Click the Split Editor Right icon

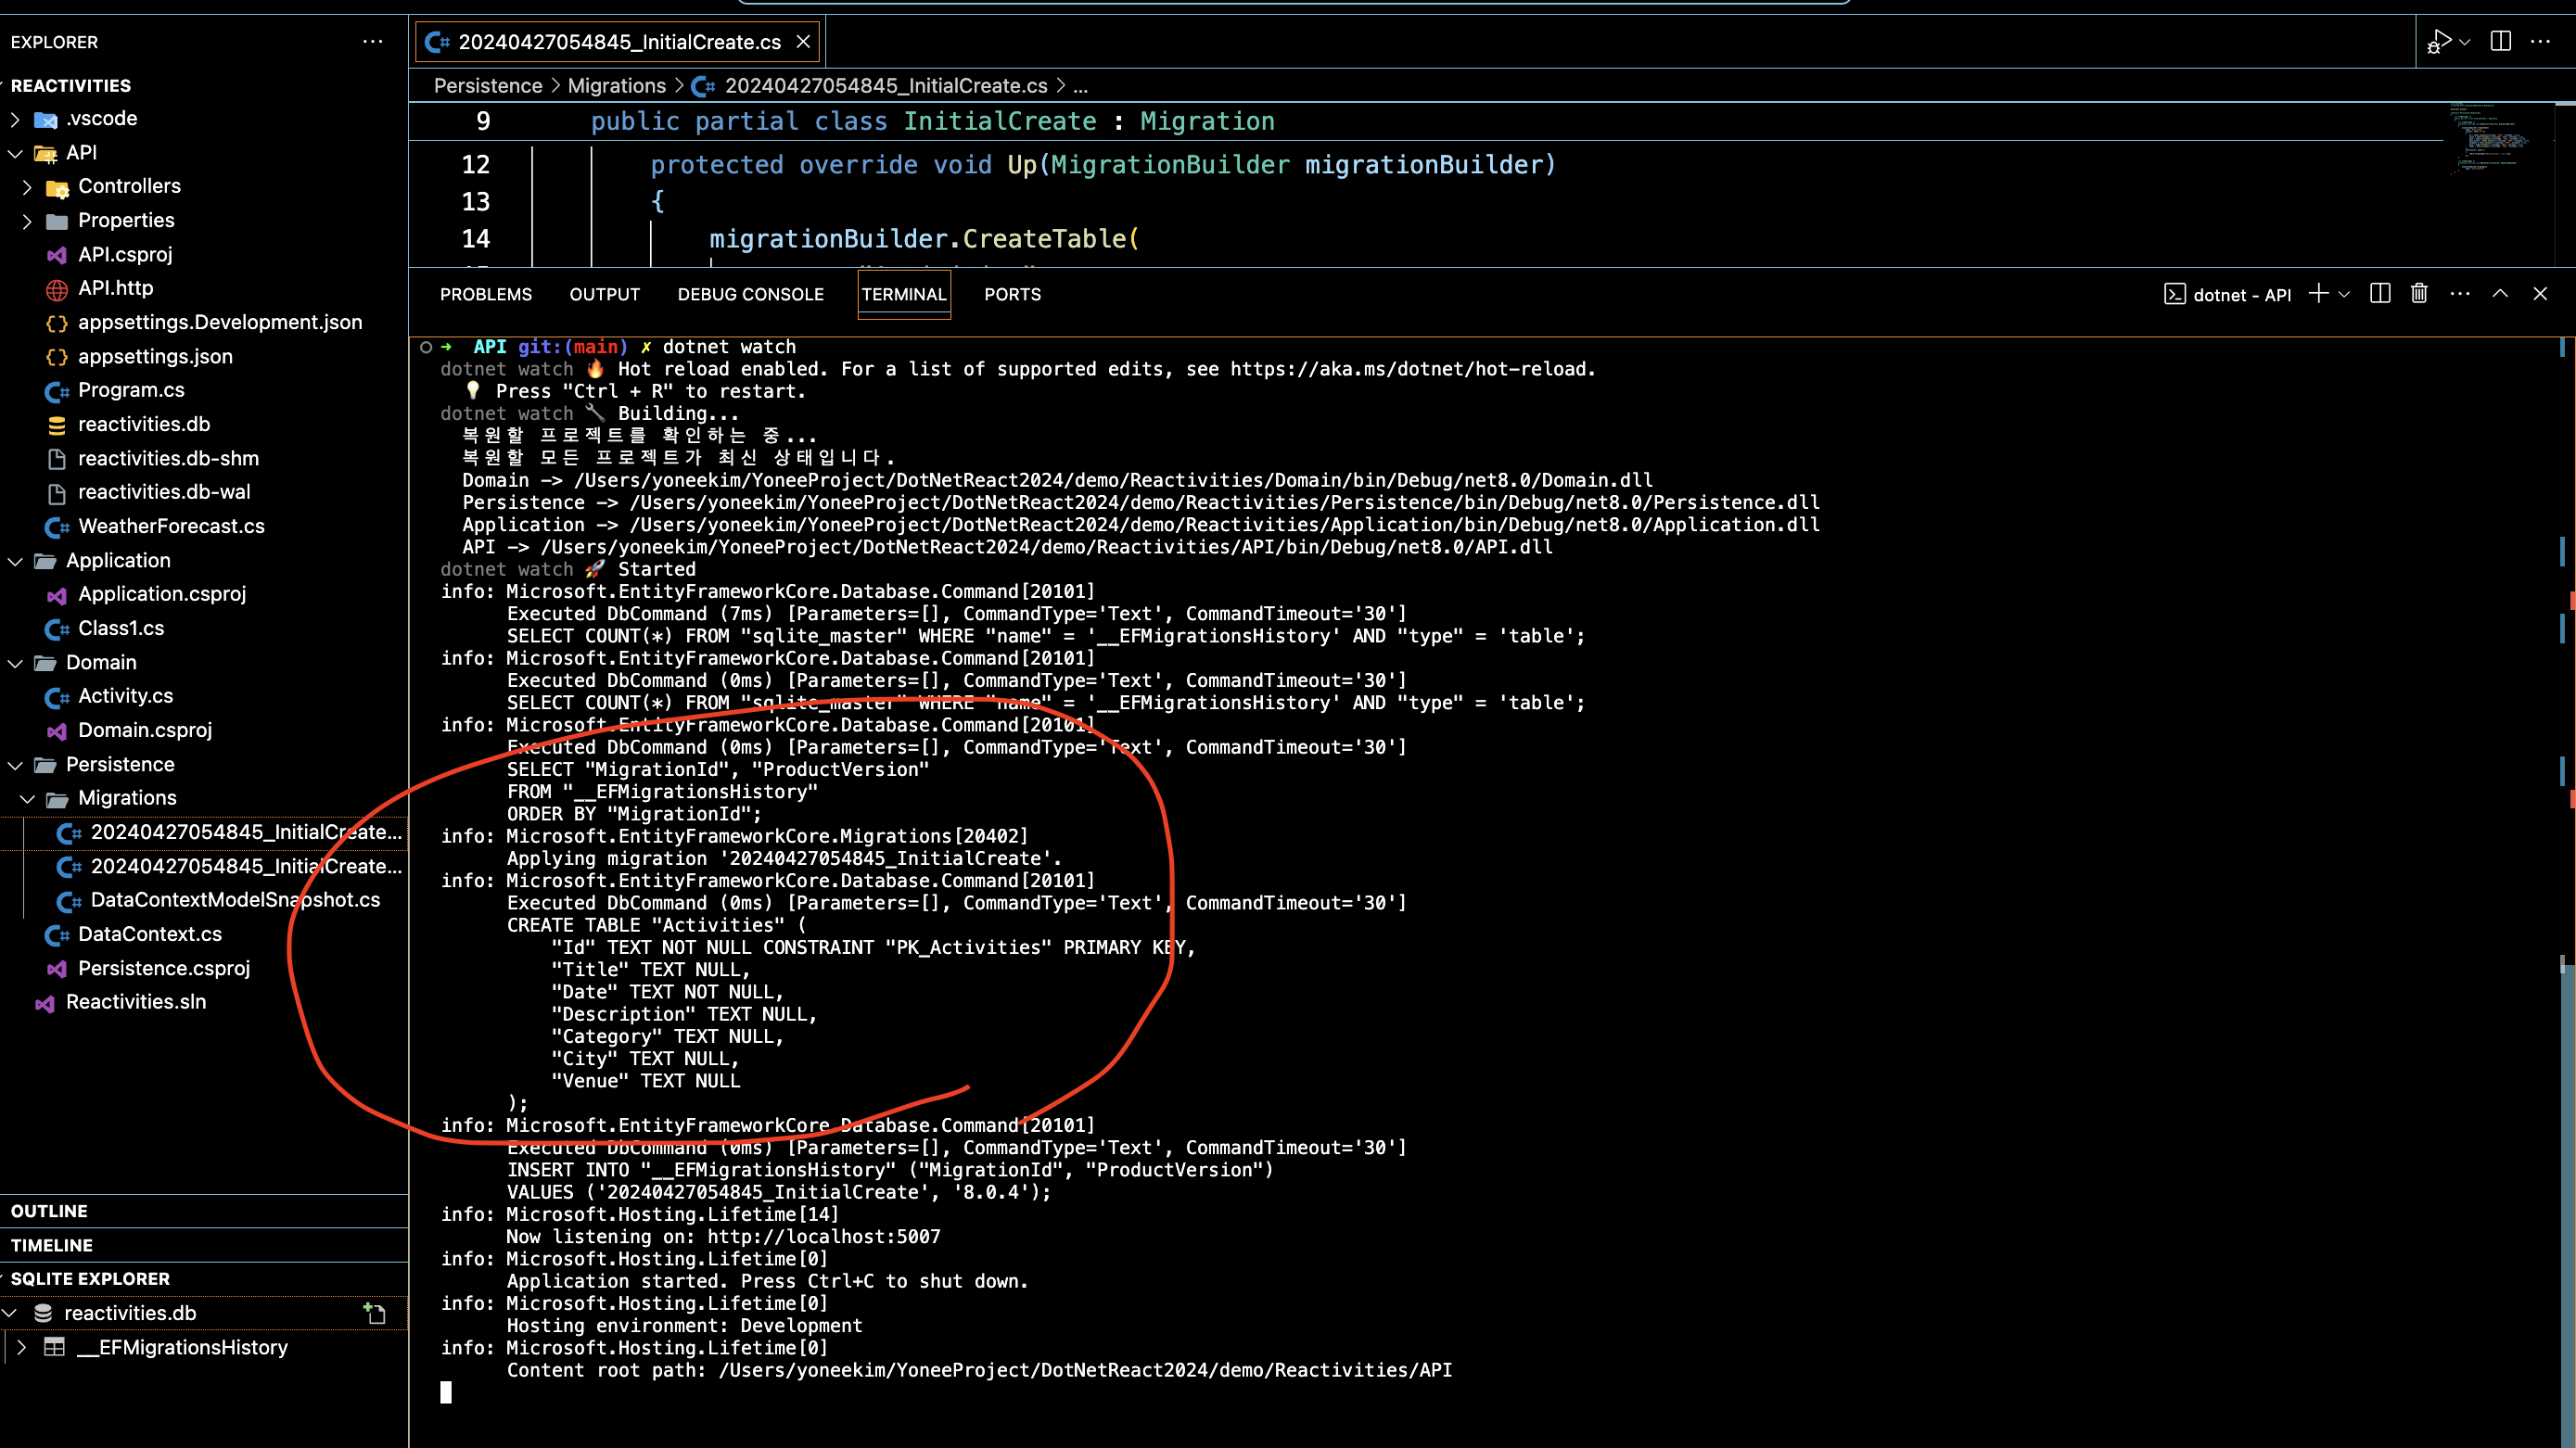click(2500, 41)
